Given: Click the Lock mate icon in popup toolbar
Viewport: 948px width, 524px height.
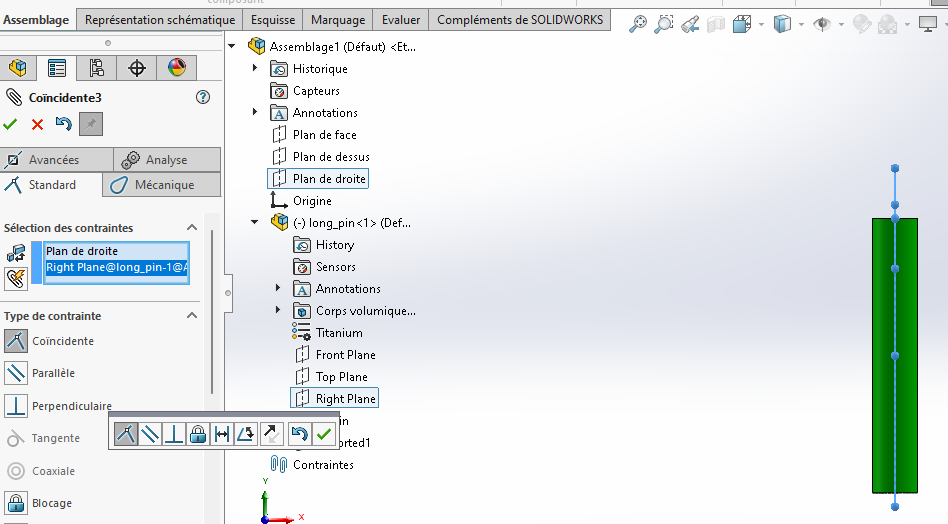Looking at the screenshot, I should [198, 434].
